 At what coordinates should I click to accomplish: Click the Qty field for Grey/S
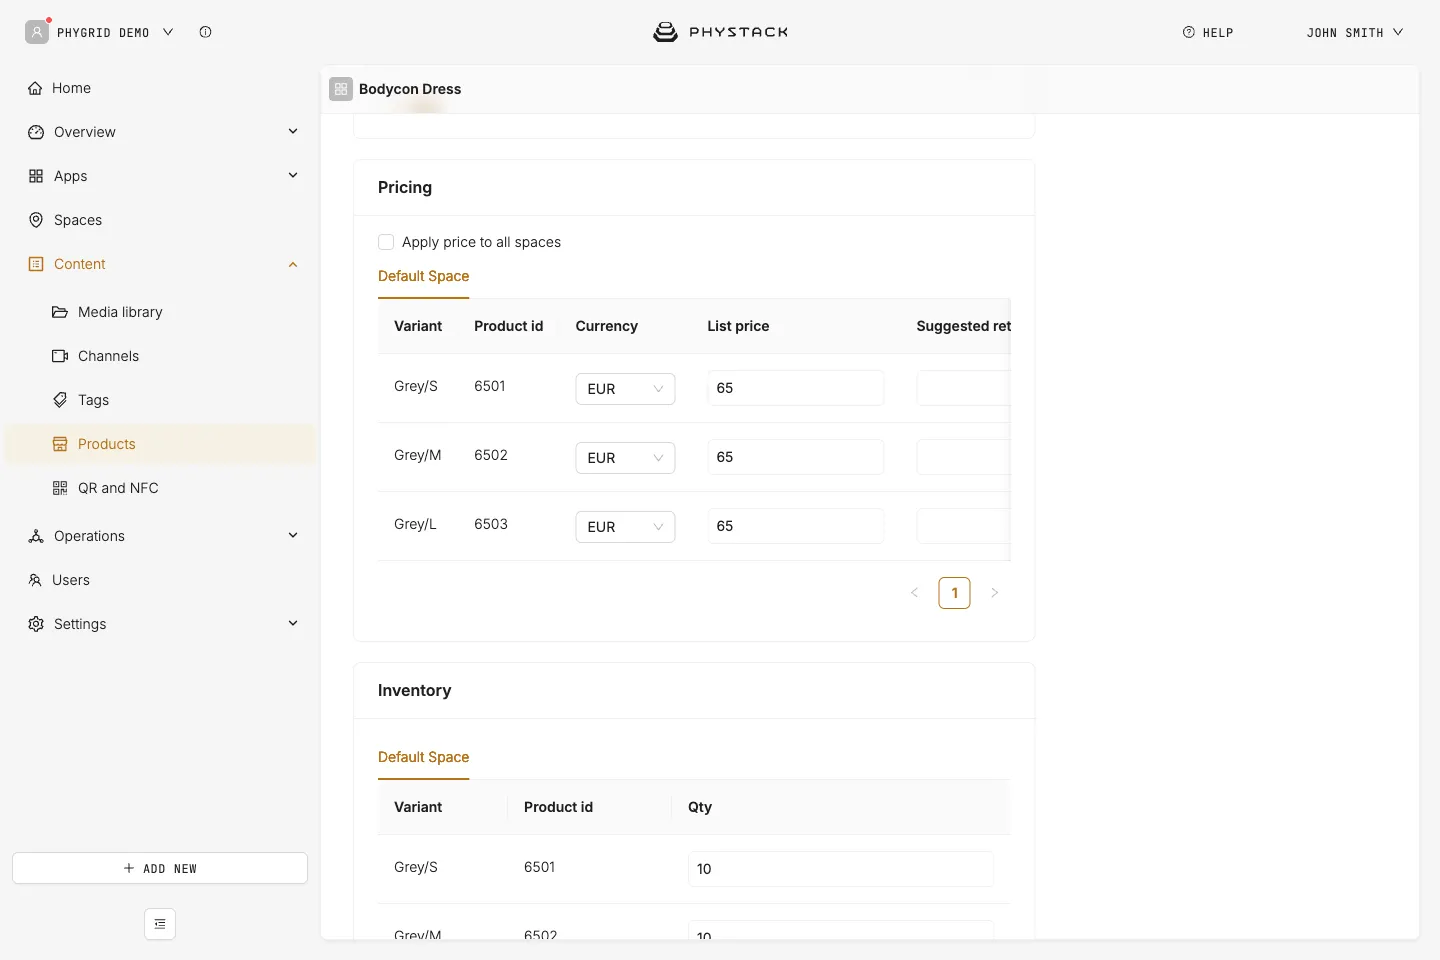pyautogui.click(x=841, y=869)
